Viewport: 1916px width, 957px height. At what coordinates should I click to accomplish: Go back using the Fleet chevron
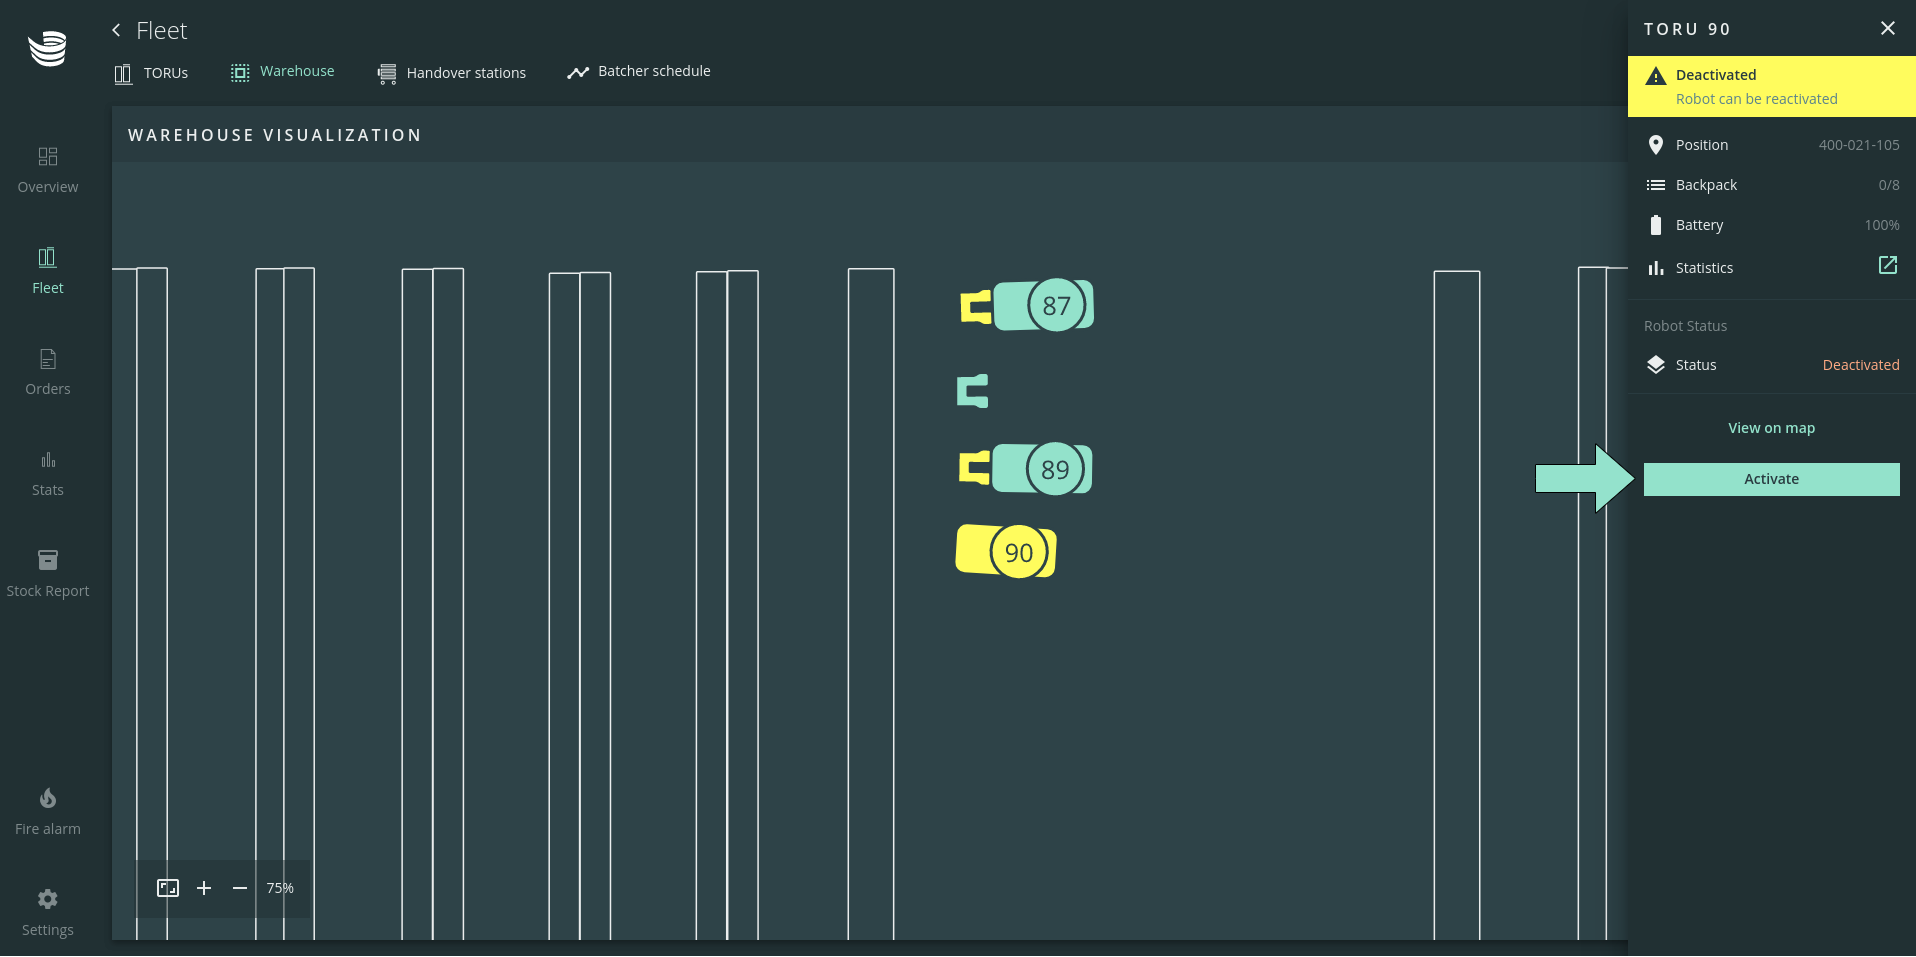[117, 30]
